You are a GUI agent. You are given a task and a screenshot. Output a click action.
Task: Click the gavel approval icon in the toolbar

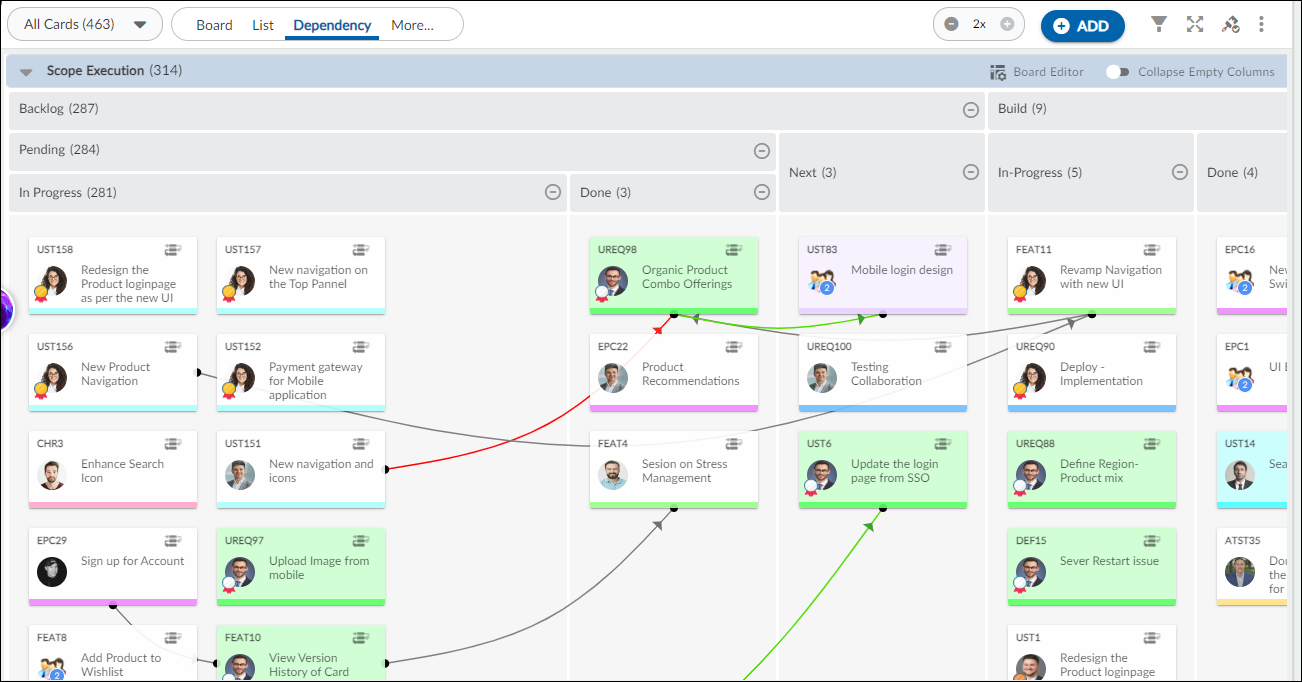[x=1230, y=25]
